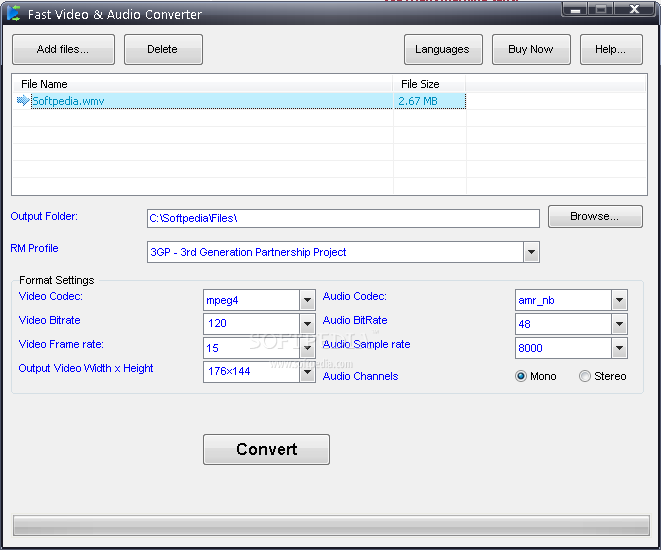This screenshot has height=550, width=661.
Task: Click the Fast Video & Audio Converter app icon
Action: point(13,13)
